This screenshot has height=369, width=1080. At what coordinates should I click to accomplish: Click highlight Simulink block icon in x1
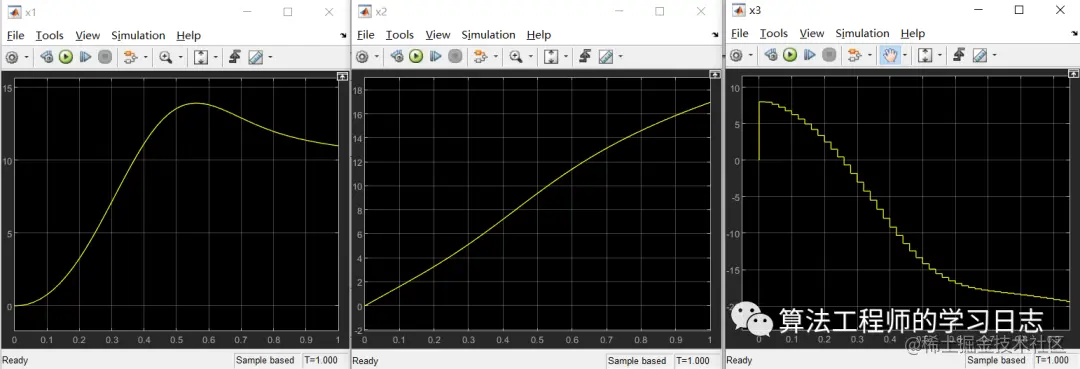click(130, 57)
